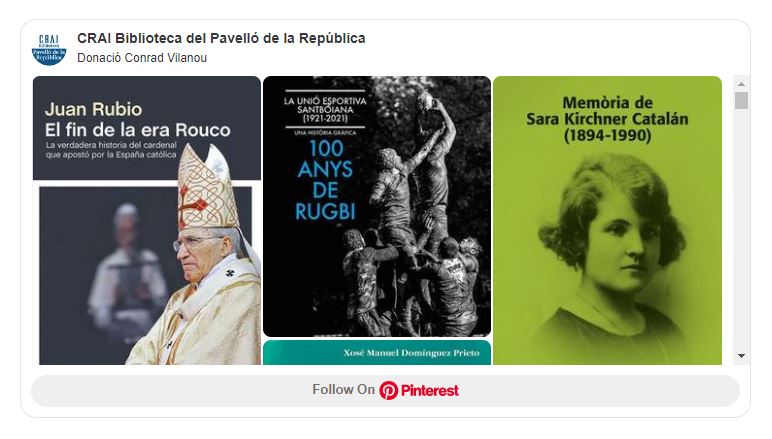The height and width of the screenshot is (439, 772).
Task: Click the up arrow of the pin scrollbar
Action: [x=741, y=84]
